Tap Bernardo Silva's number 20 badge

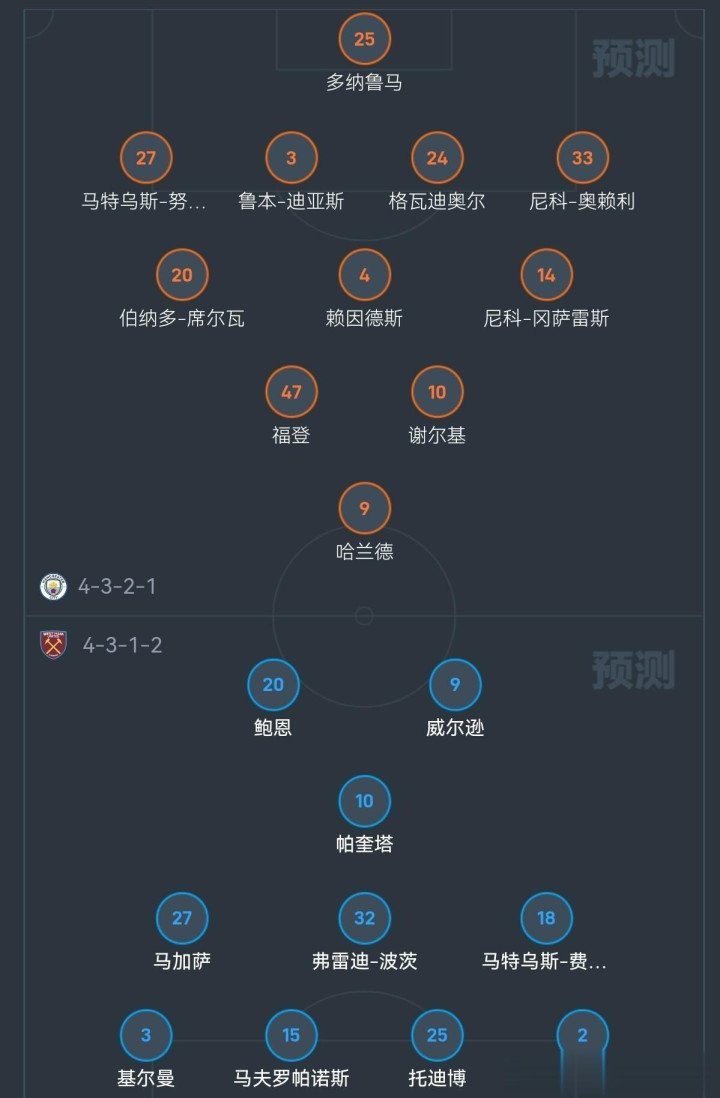pos(182,275)
